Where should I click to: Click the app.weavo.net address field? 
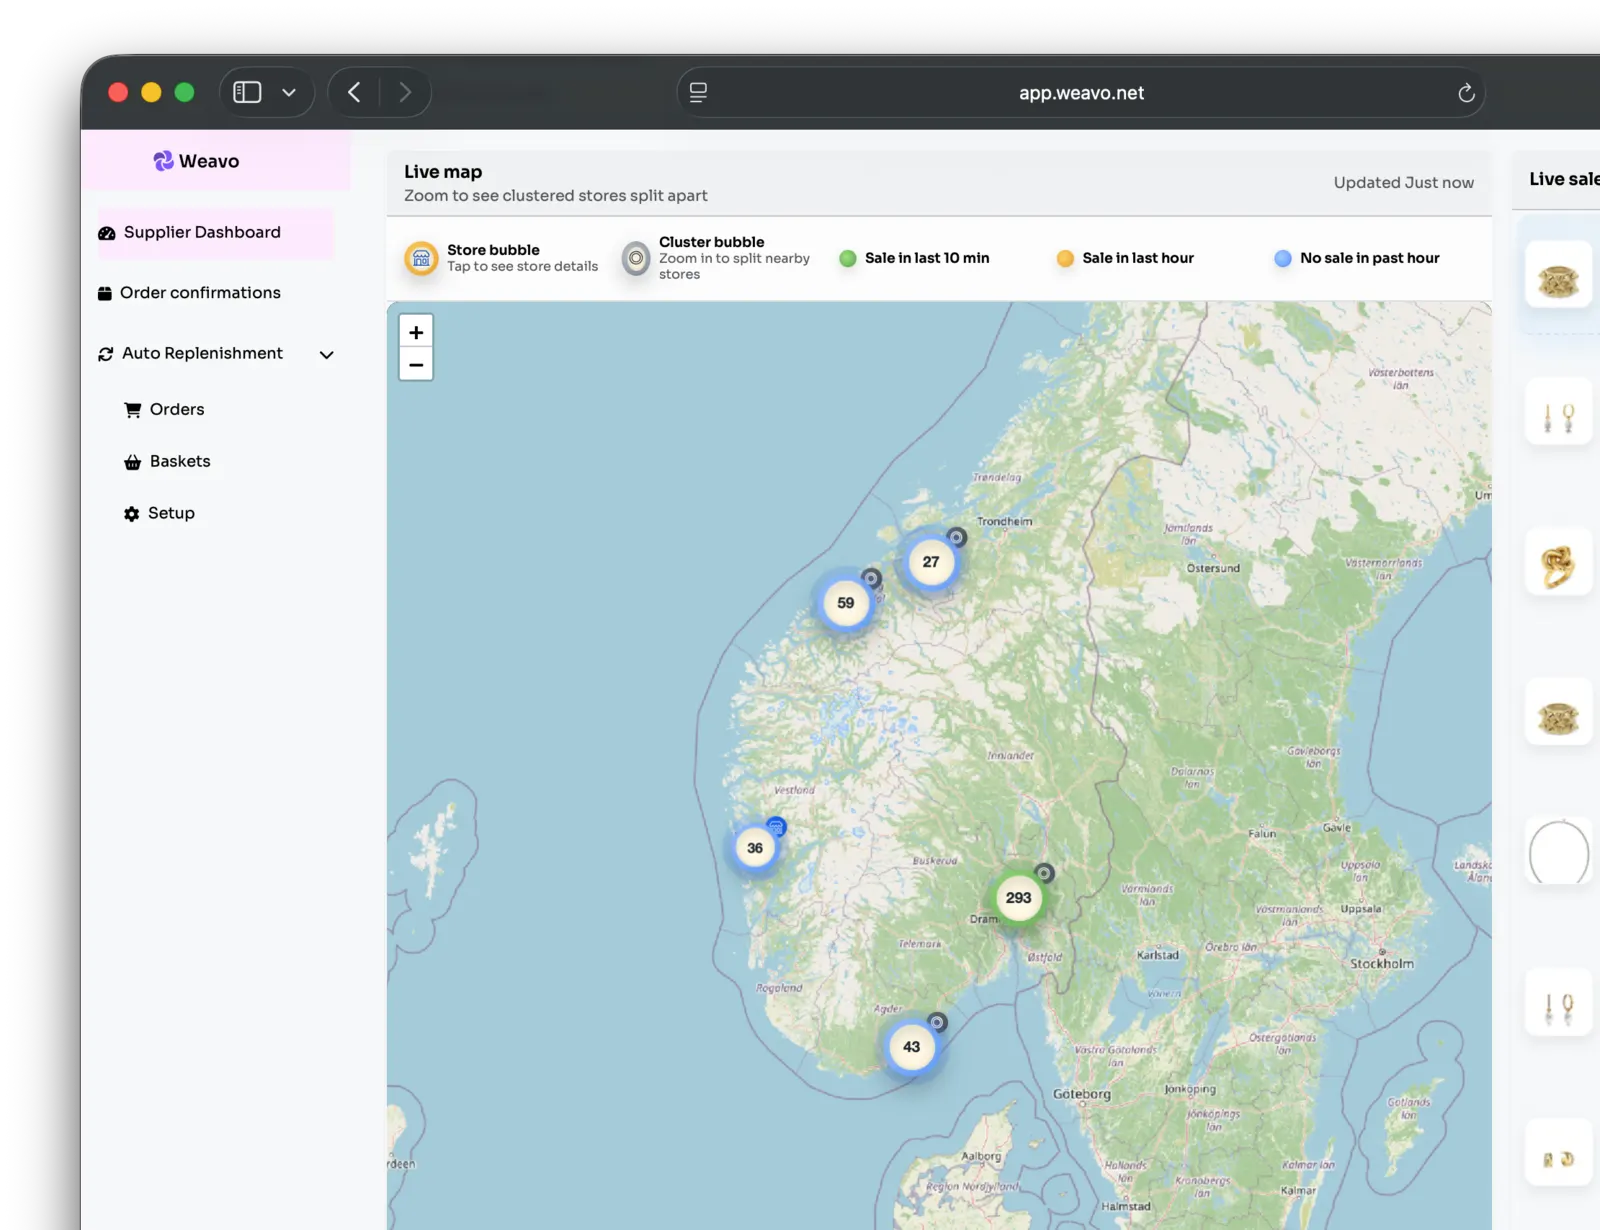click(1081, 92)
